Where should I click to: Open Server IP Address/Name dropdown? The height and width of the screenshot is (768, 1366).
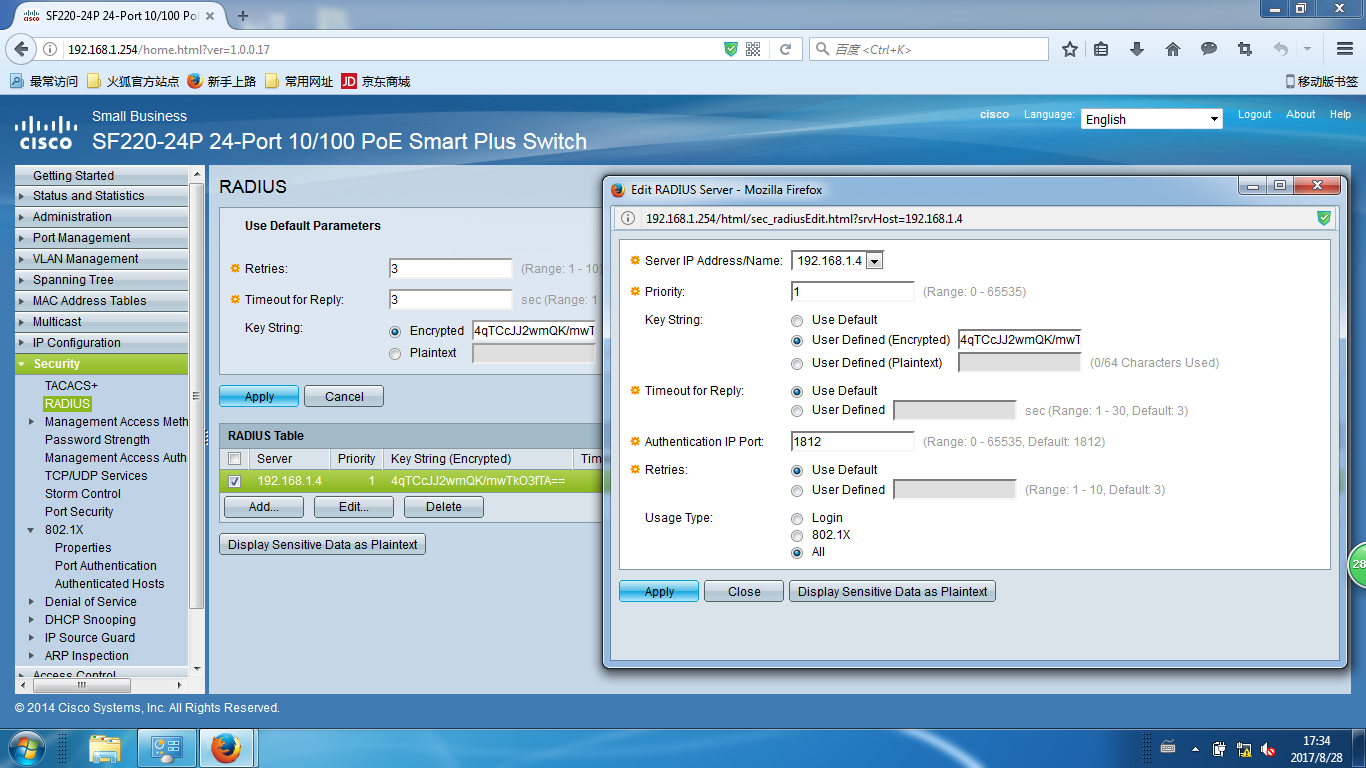point(838,261)
